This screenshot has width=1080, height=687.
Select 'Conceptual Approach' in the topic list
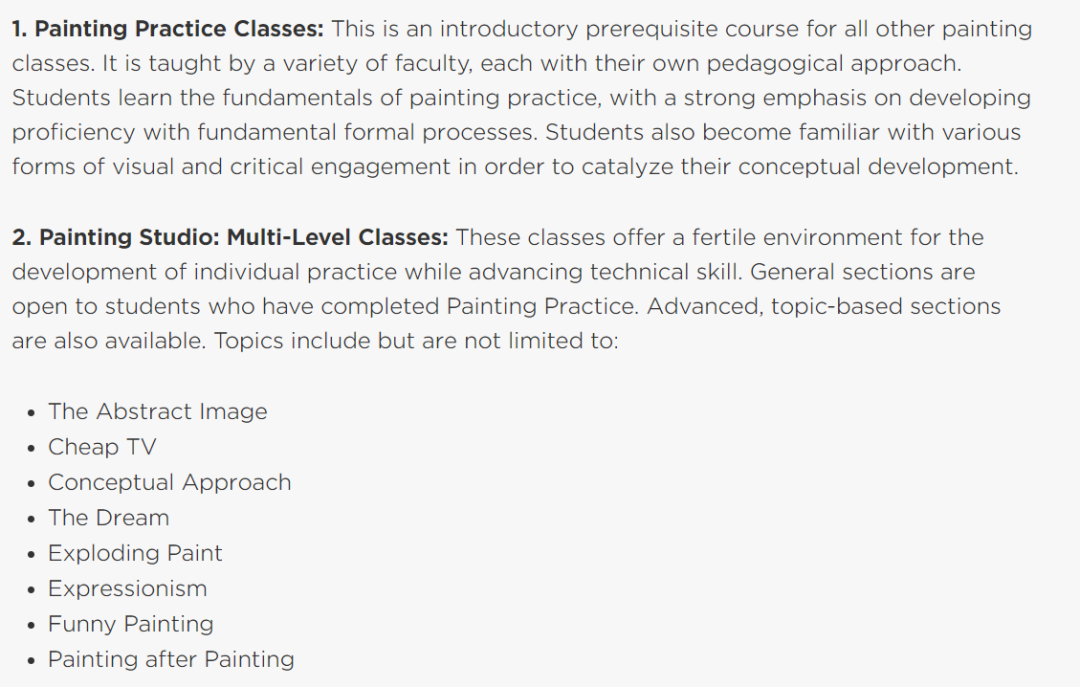pyautogui.click(x=170, y=482)
